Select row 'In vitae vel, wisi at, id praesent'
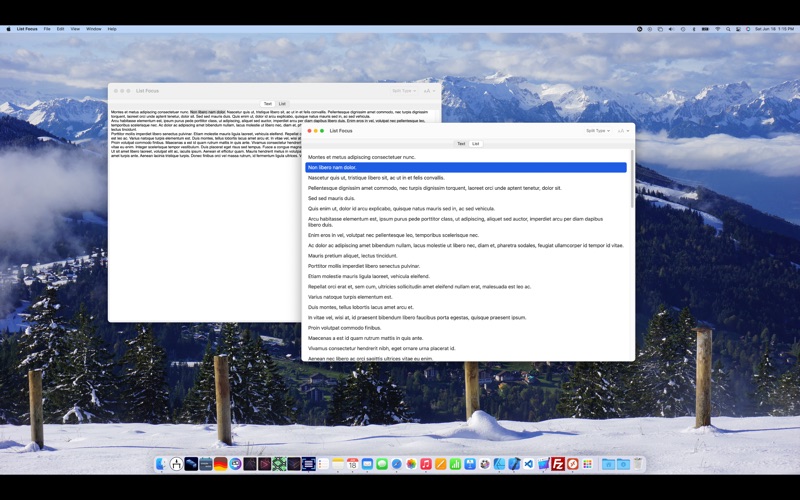The height and width of the screenshot is (500, 800). point(466,317)
